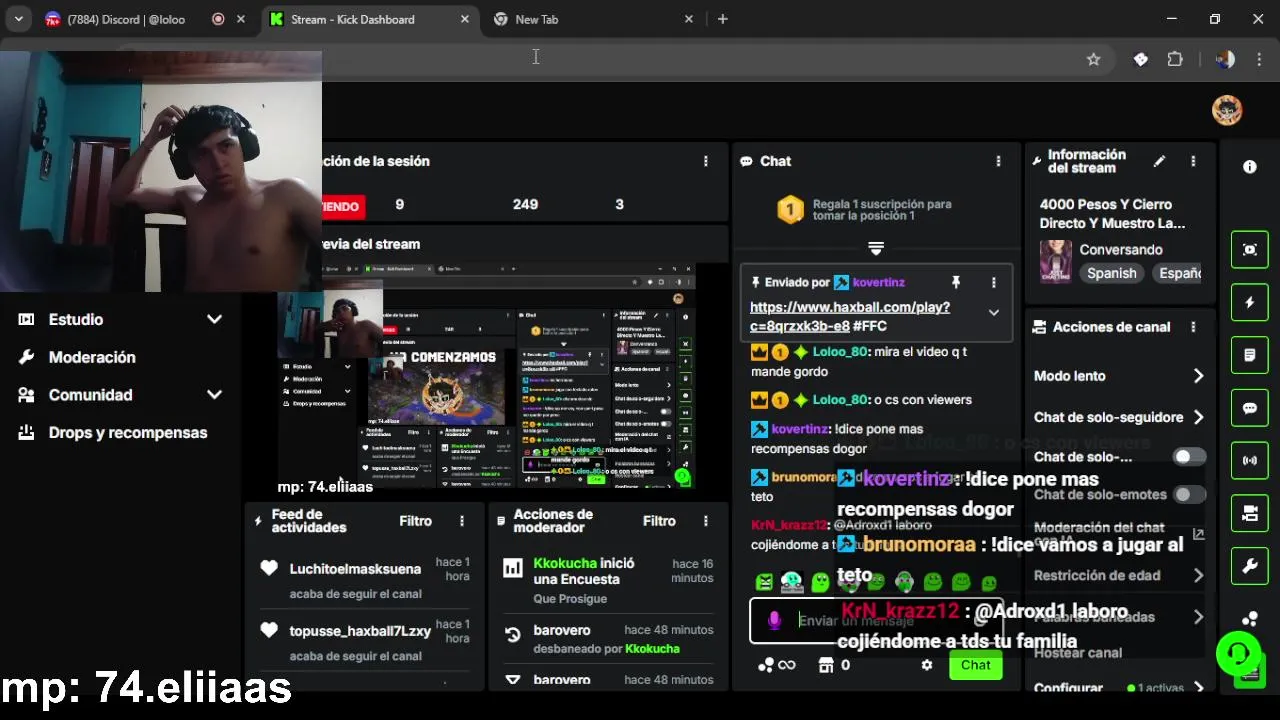This screenshot has width=1280, height=720.
Task: Click the Conversando category thumbnail
Action: [1056, 261]
